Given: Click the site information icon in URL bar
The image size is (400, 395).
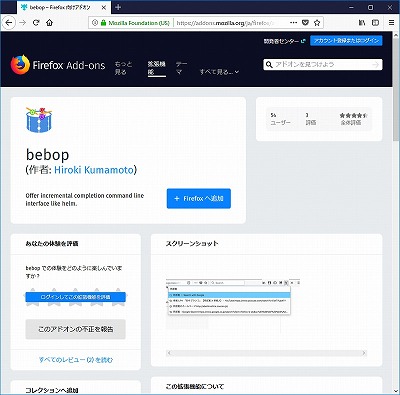Looking at the screenshot, I should pyautogui.click(x=95, y=23).
